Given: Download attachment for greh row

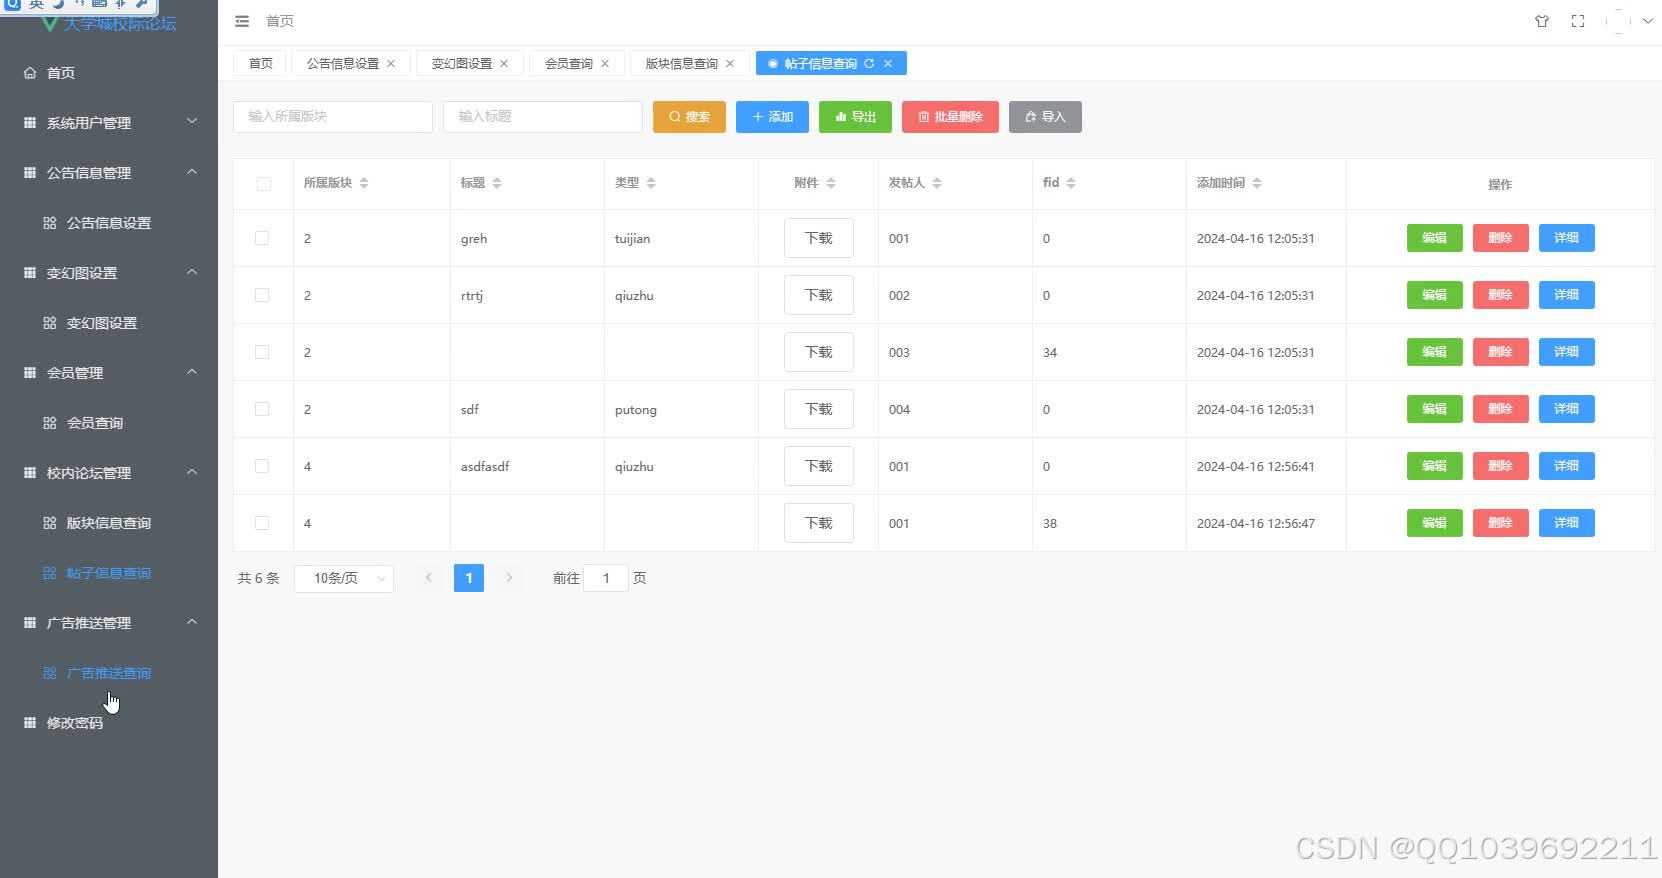Looking at the screenshot, I should (x=819, y=238).
